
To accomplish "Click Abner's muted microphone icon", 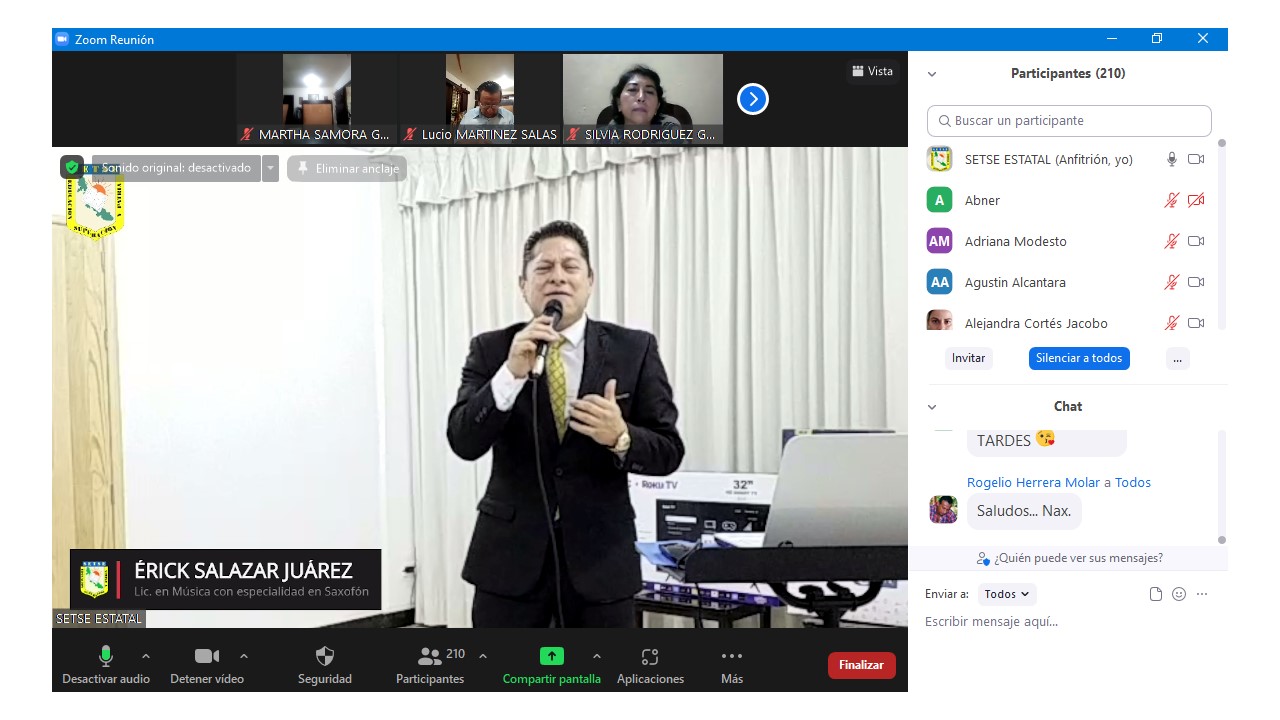I will 1172,200.
